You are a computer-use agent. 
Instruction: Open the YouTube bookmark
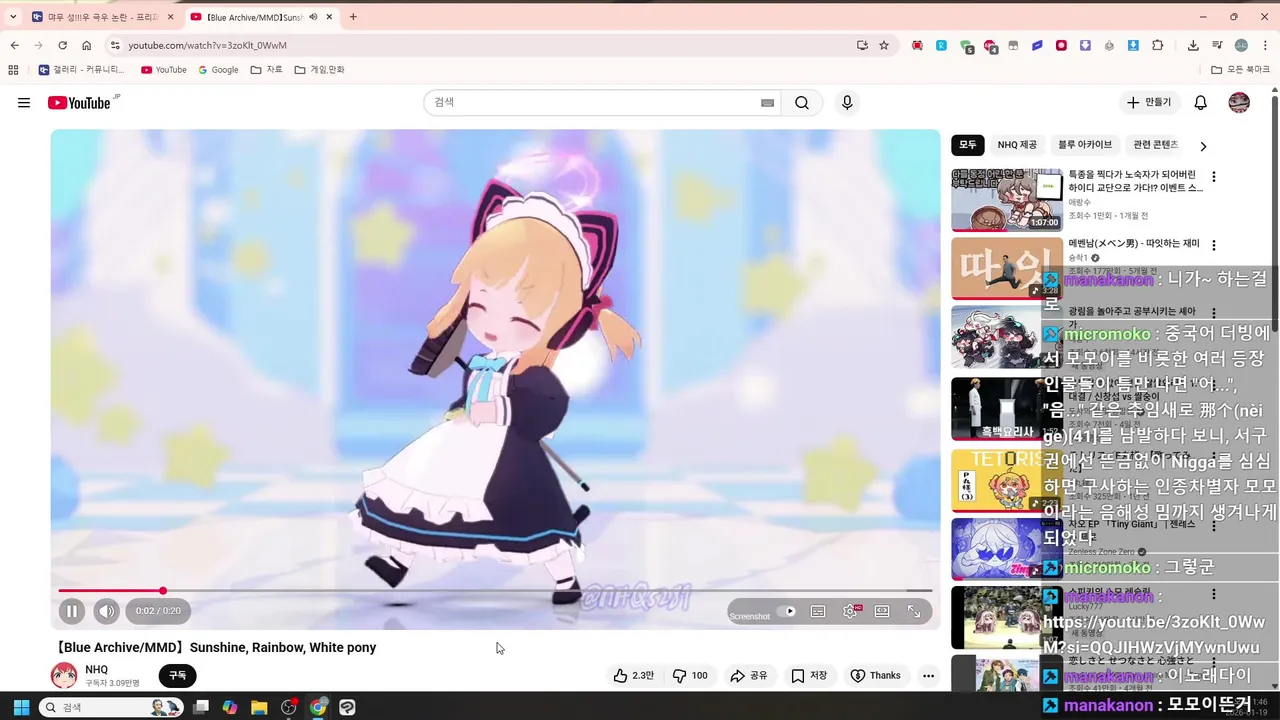coord(164,70)
